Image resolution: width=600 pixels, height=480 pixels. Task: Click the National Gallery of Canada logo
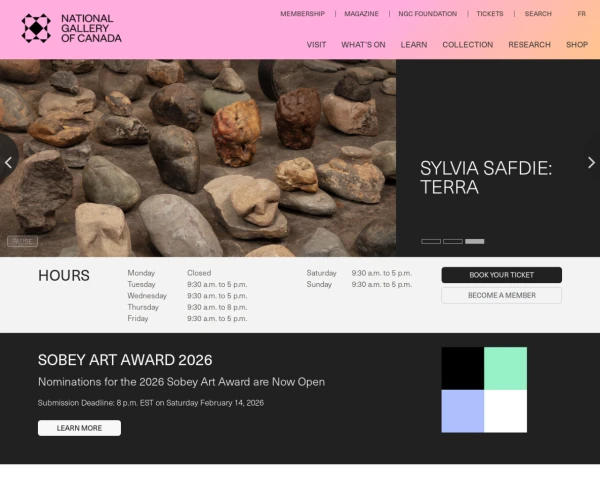(x=71, y=28)
